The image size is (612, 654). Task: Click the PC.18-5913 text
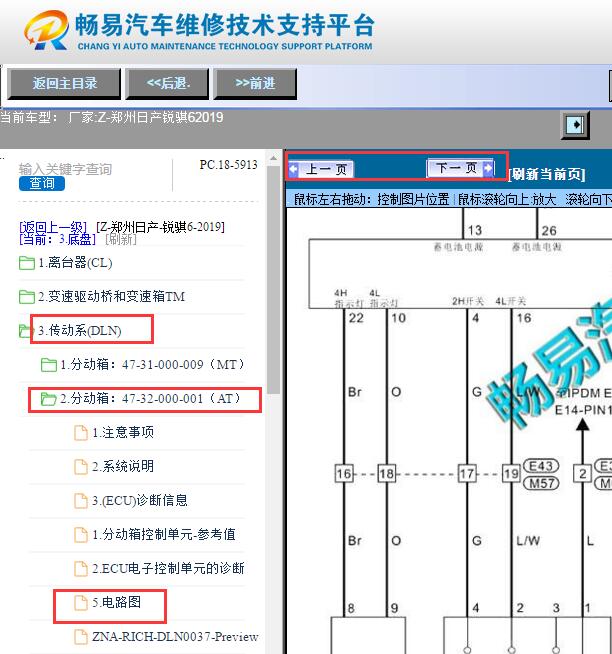[228, 165]
